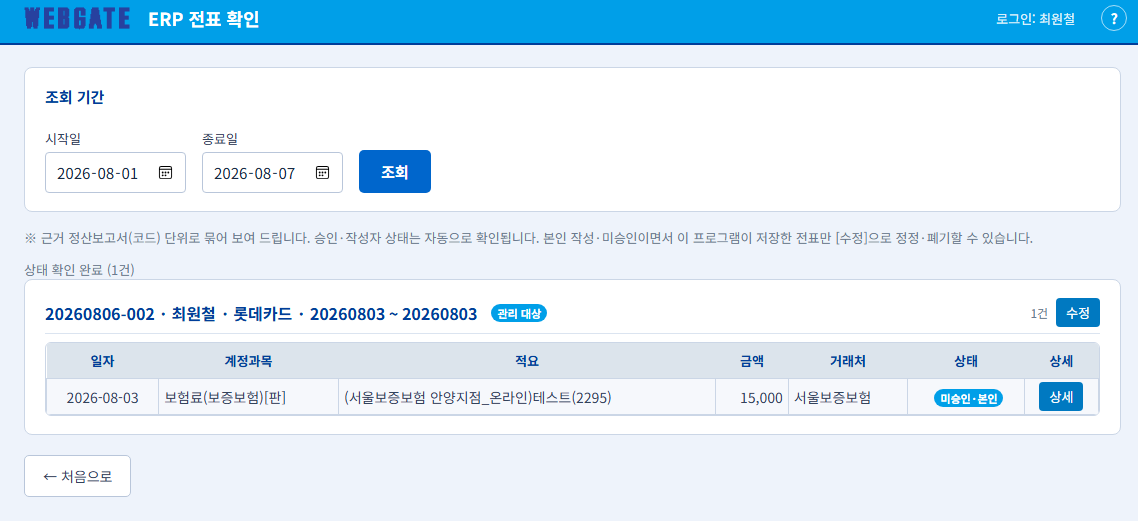Click the 1건 count next to 수정

(1039, 313)
